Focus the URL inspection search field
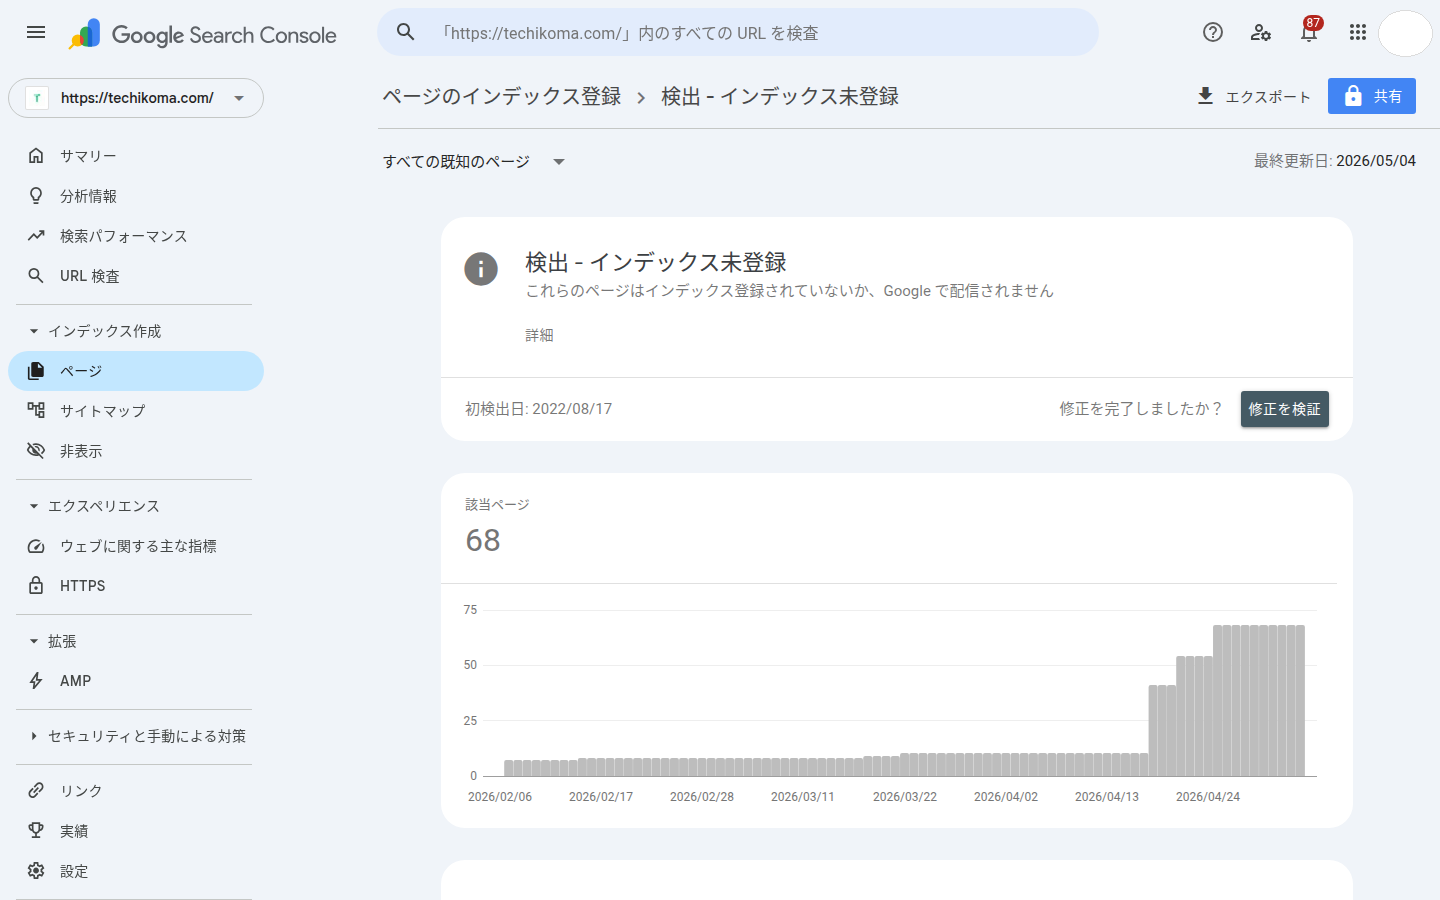Viewport: 1440px width, 900px height. pos(738,32)
